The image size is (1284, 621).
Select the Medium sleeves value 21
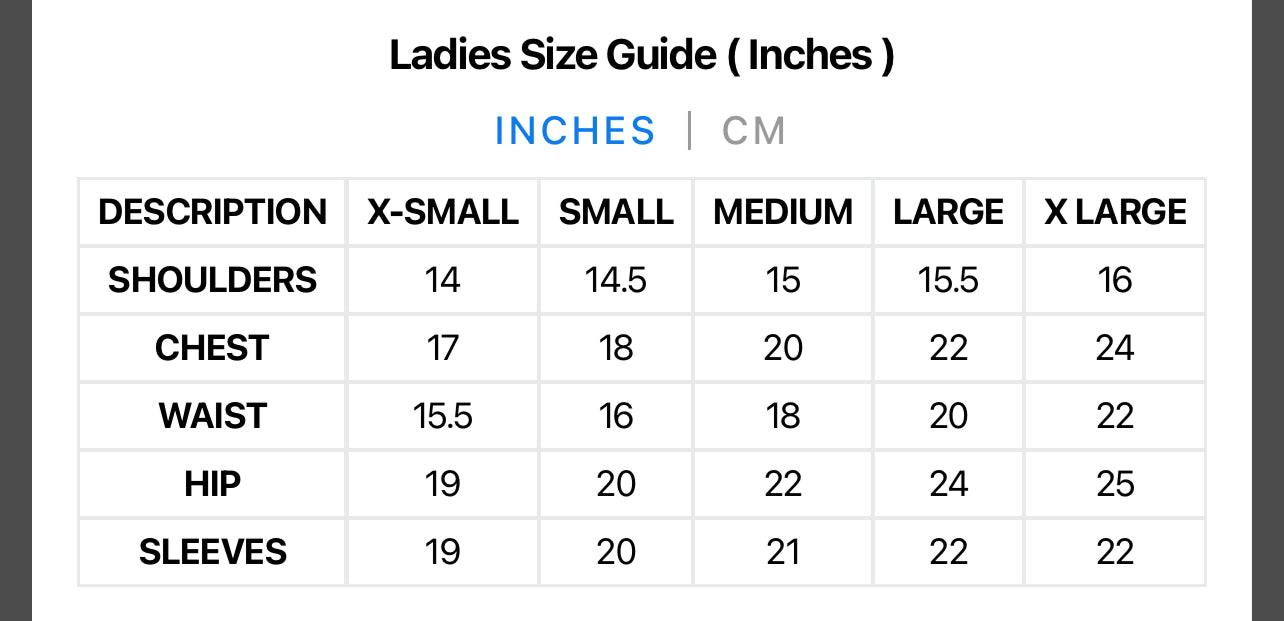(x=783, y=552)
